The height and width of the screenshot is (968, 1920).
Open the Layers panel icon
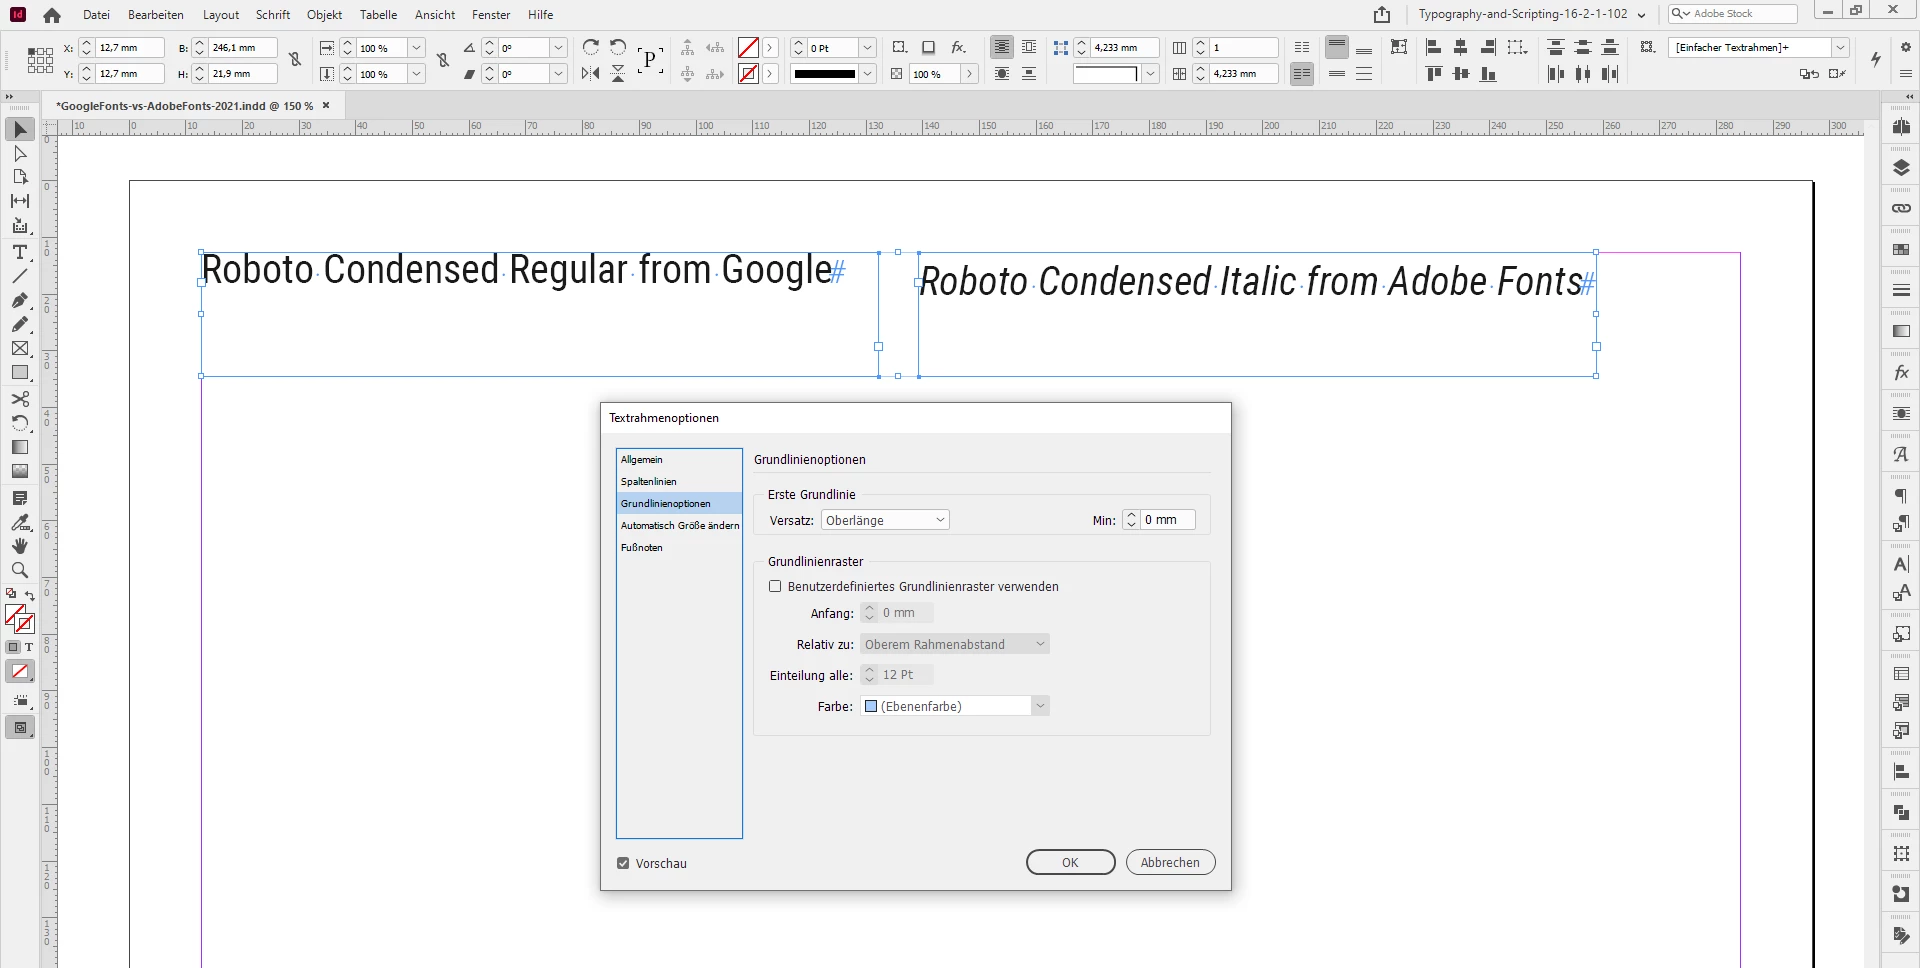(x=1901, y=168)
